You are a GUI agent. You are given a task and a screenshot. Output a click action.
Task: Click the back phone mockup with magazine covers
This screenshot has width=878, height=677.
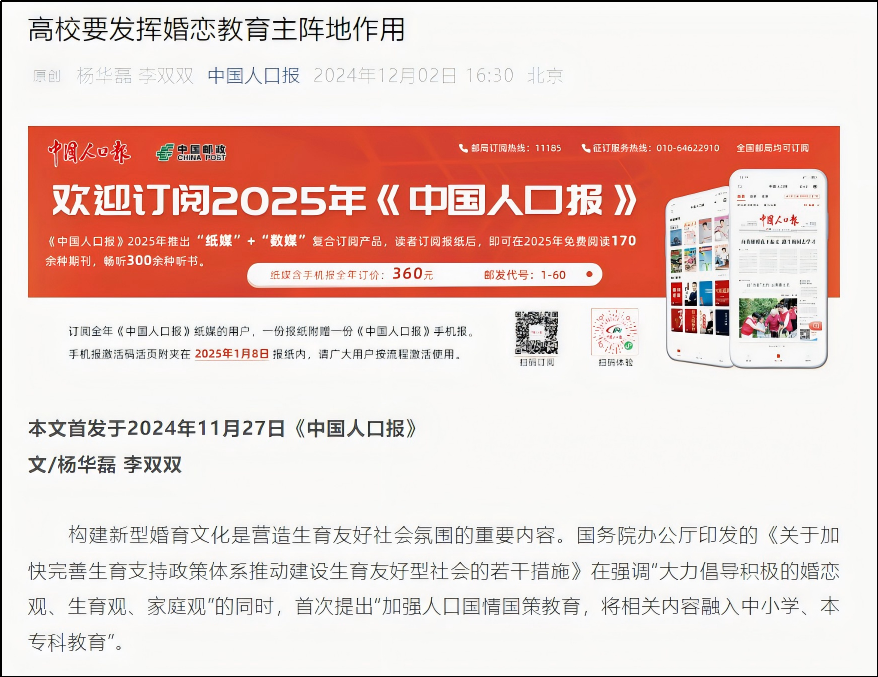698,276
